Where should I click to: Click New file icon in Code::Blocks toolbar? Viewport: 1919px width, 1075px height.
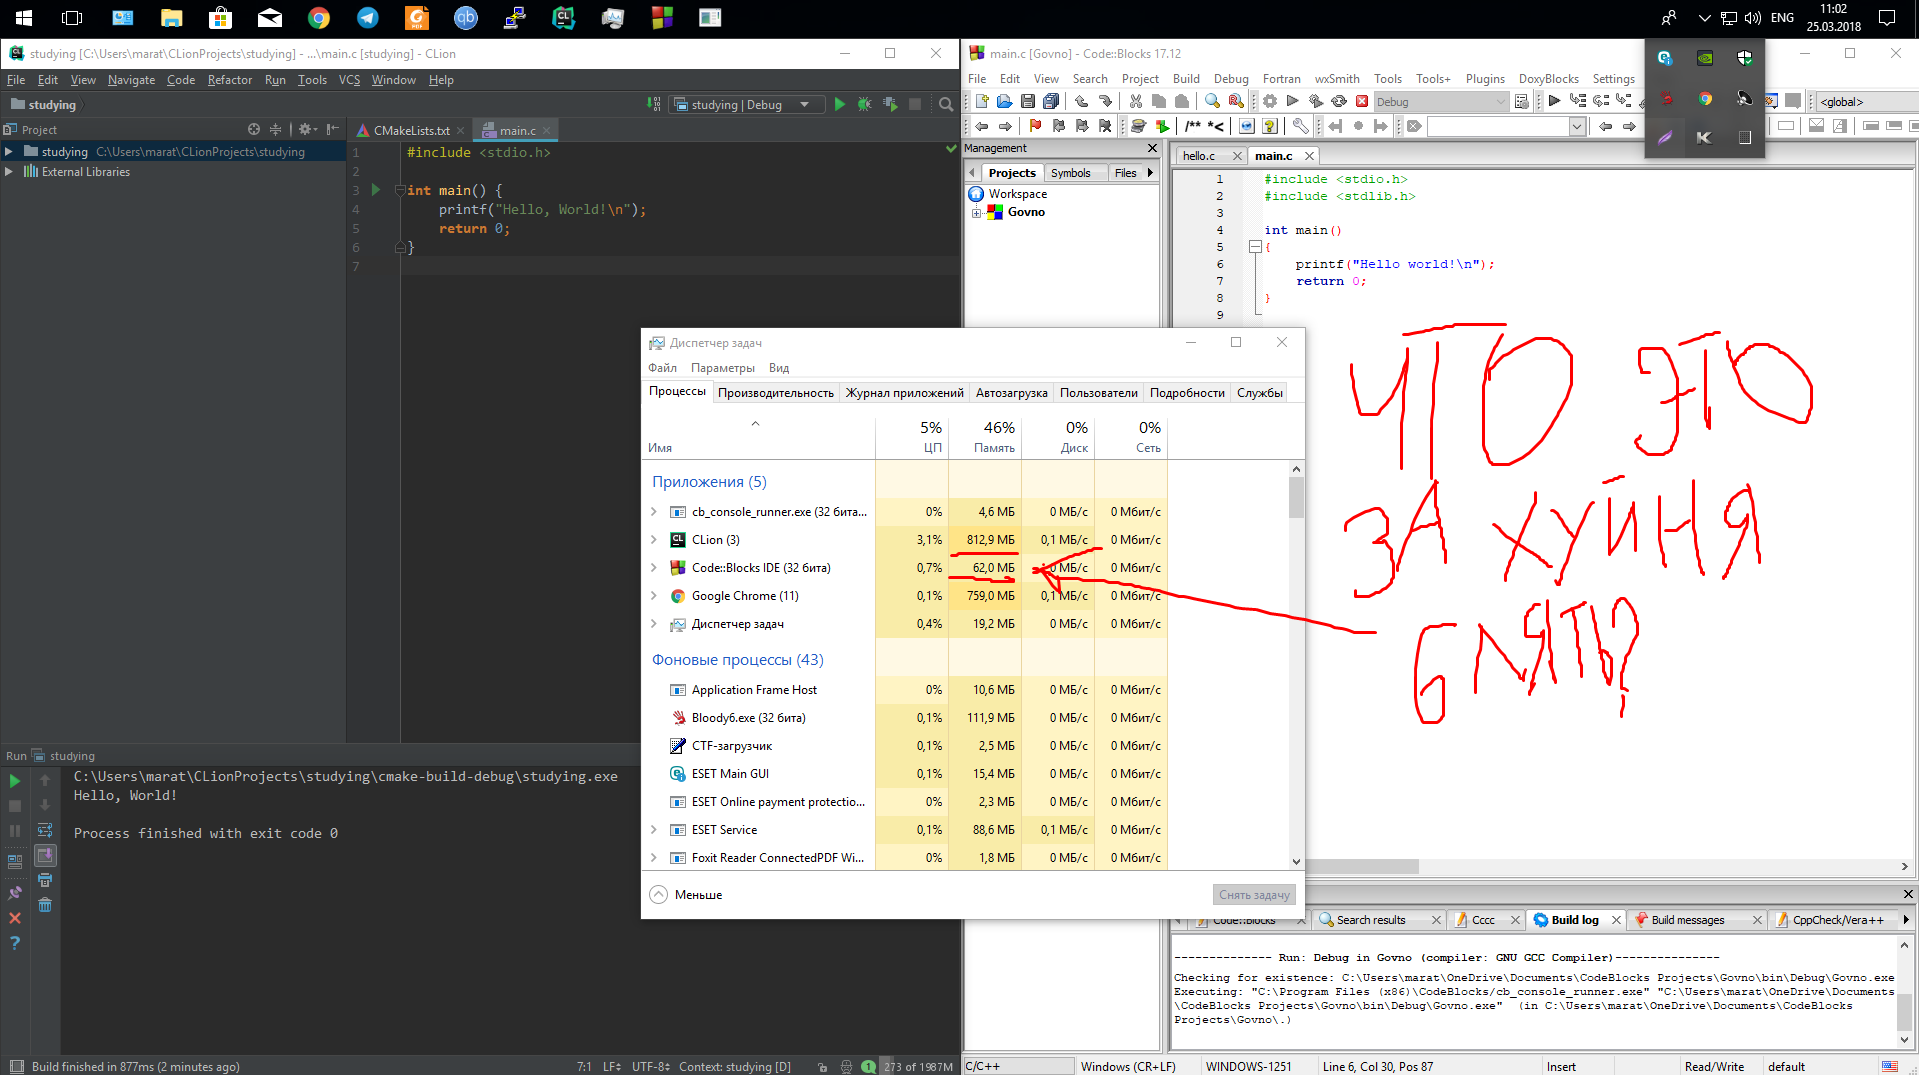pos(982,101)
